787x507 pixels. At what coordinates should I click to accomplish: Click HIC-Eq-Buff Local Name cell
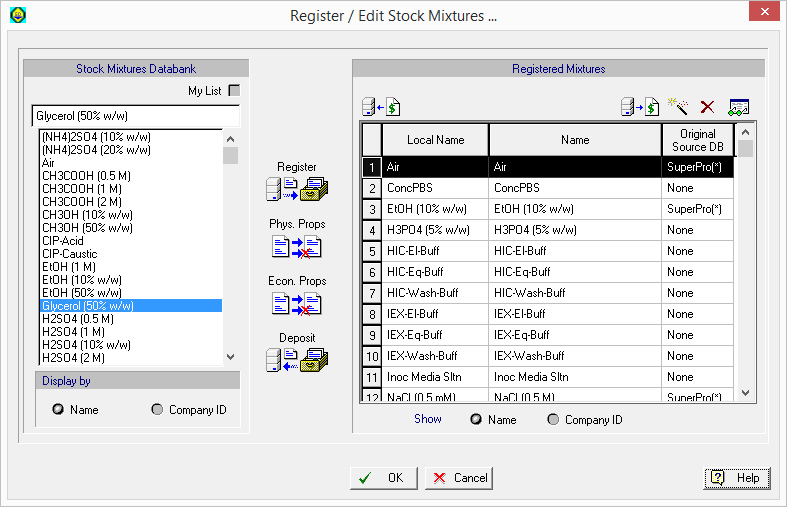click(x=435, y=272)
